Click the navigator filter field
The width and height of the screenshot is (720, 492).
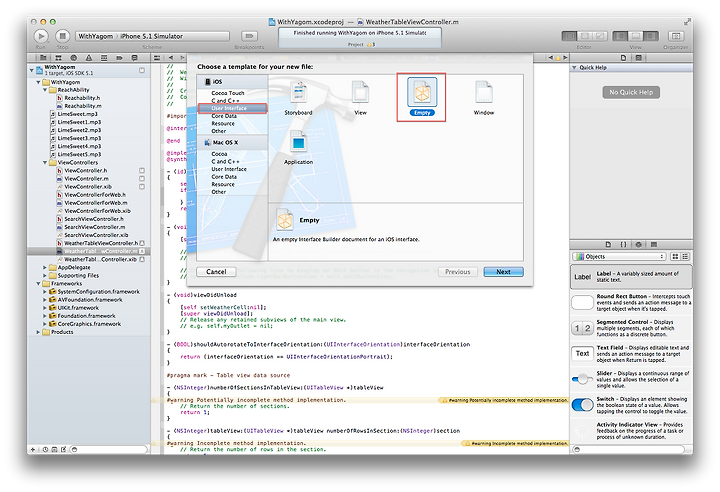(109, 449)
